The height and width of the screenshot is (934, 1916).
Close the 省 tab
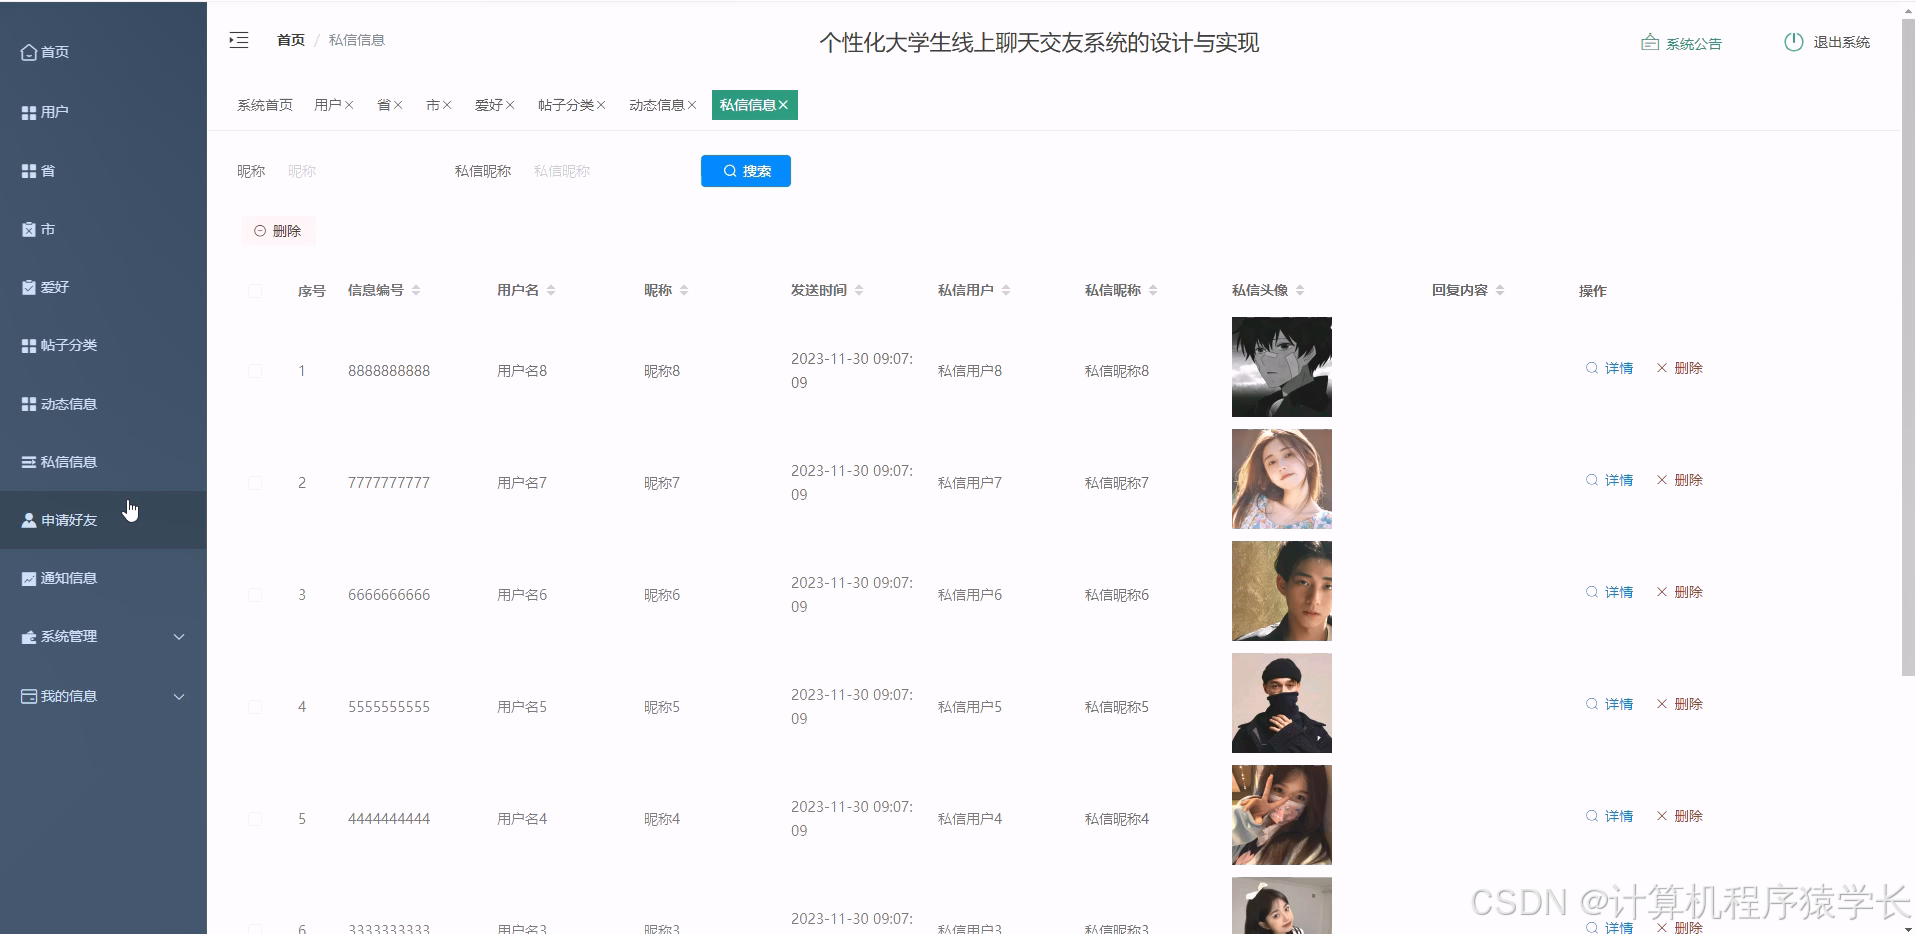(x=397, y=105)
